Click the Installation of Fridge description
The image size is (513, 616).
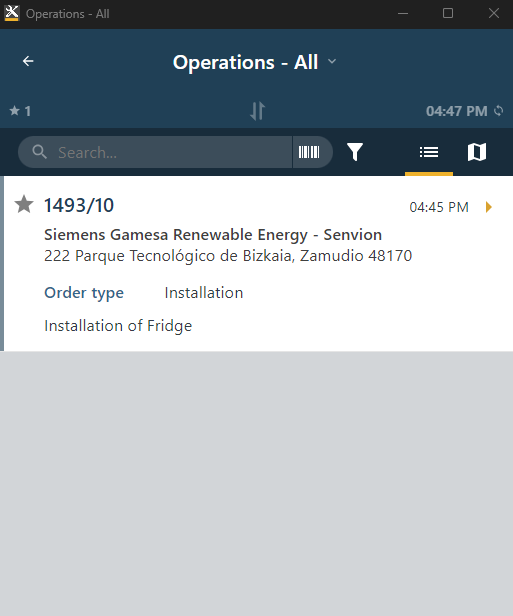tap(118, 326)
